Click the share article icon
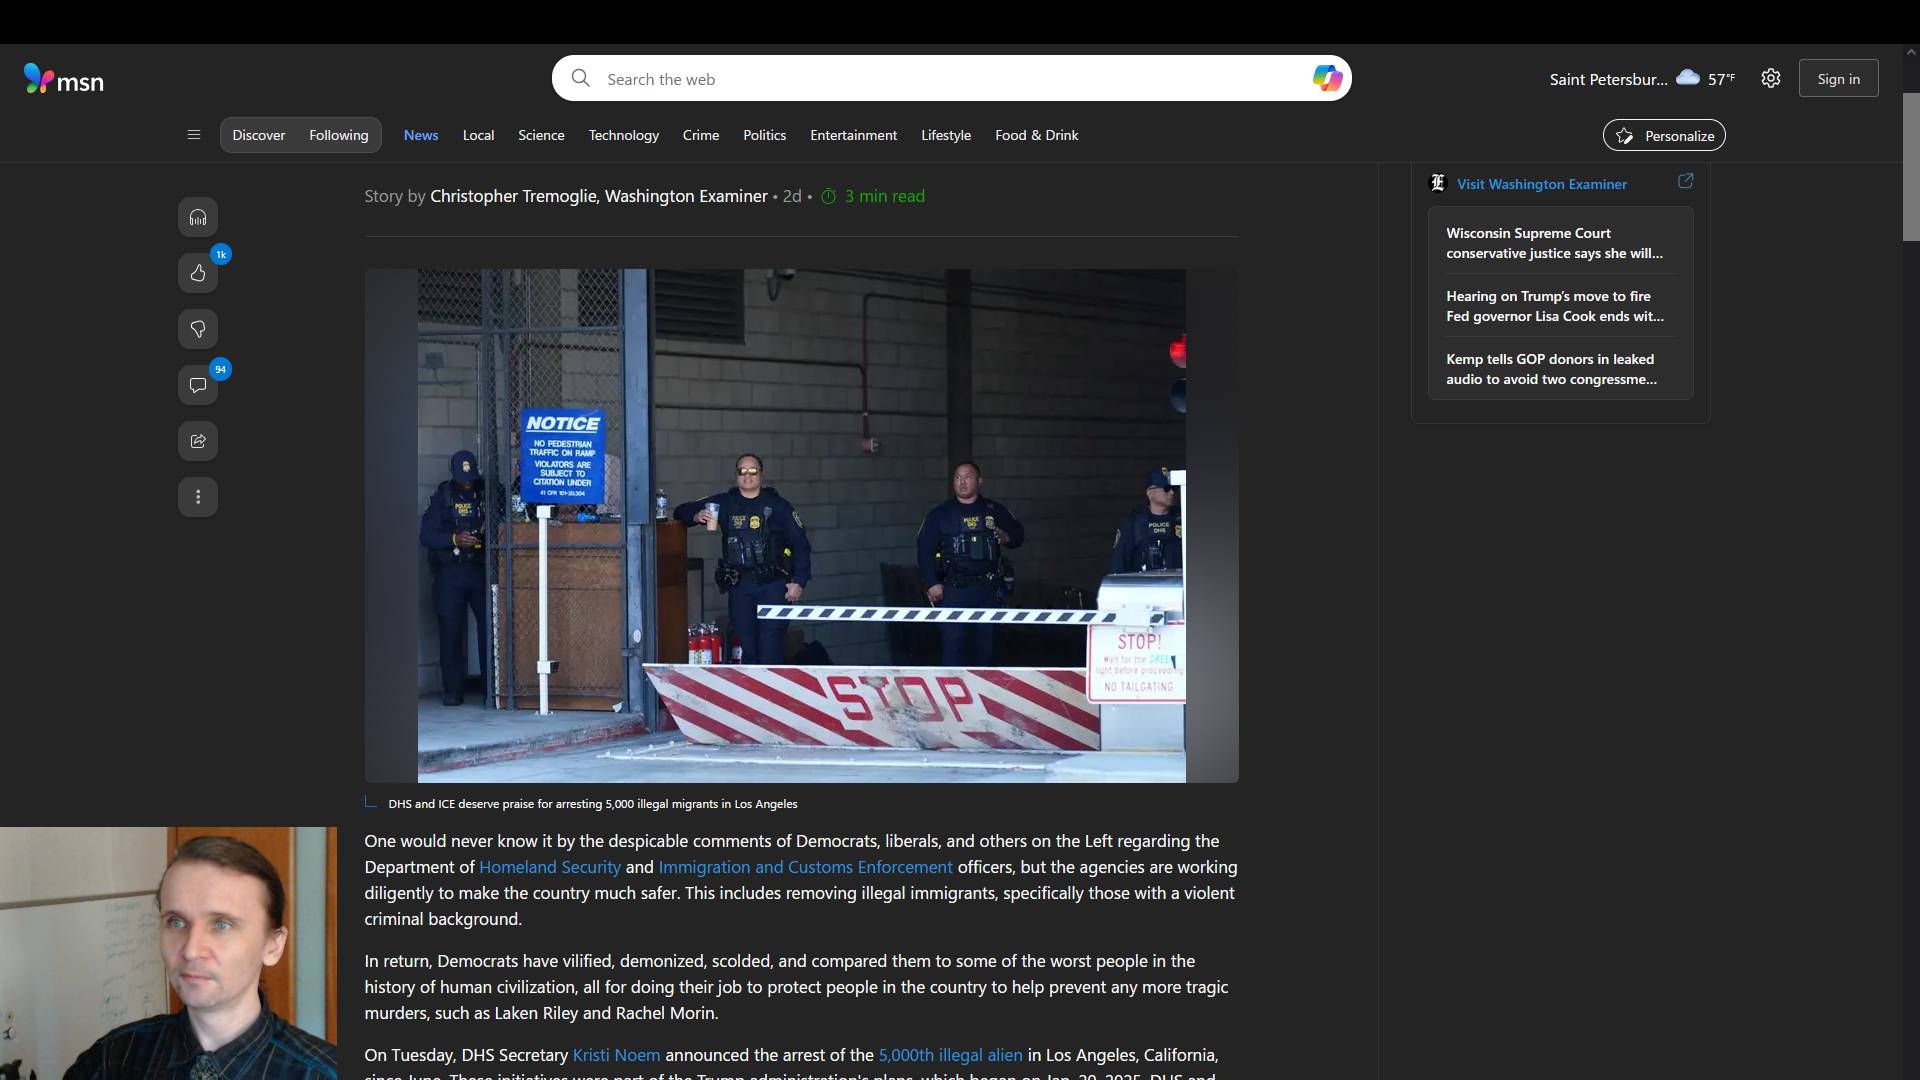The image size is (1920, 1080). 198,441
